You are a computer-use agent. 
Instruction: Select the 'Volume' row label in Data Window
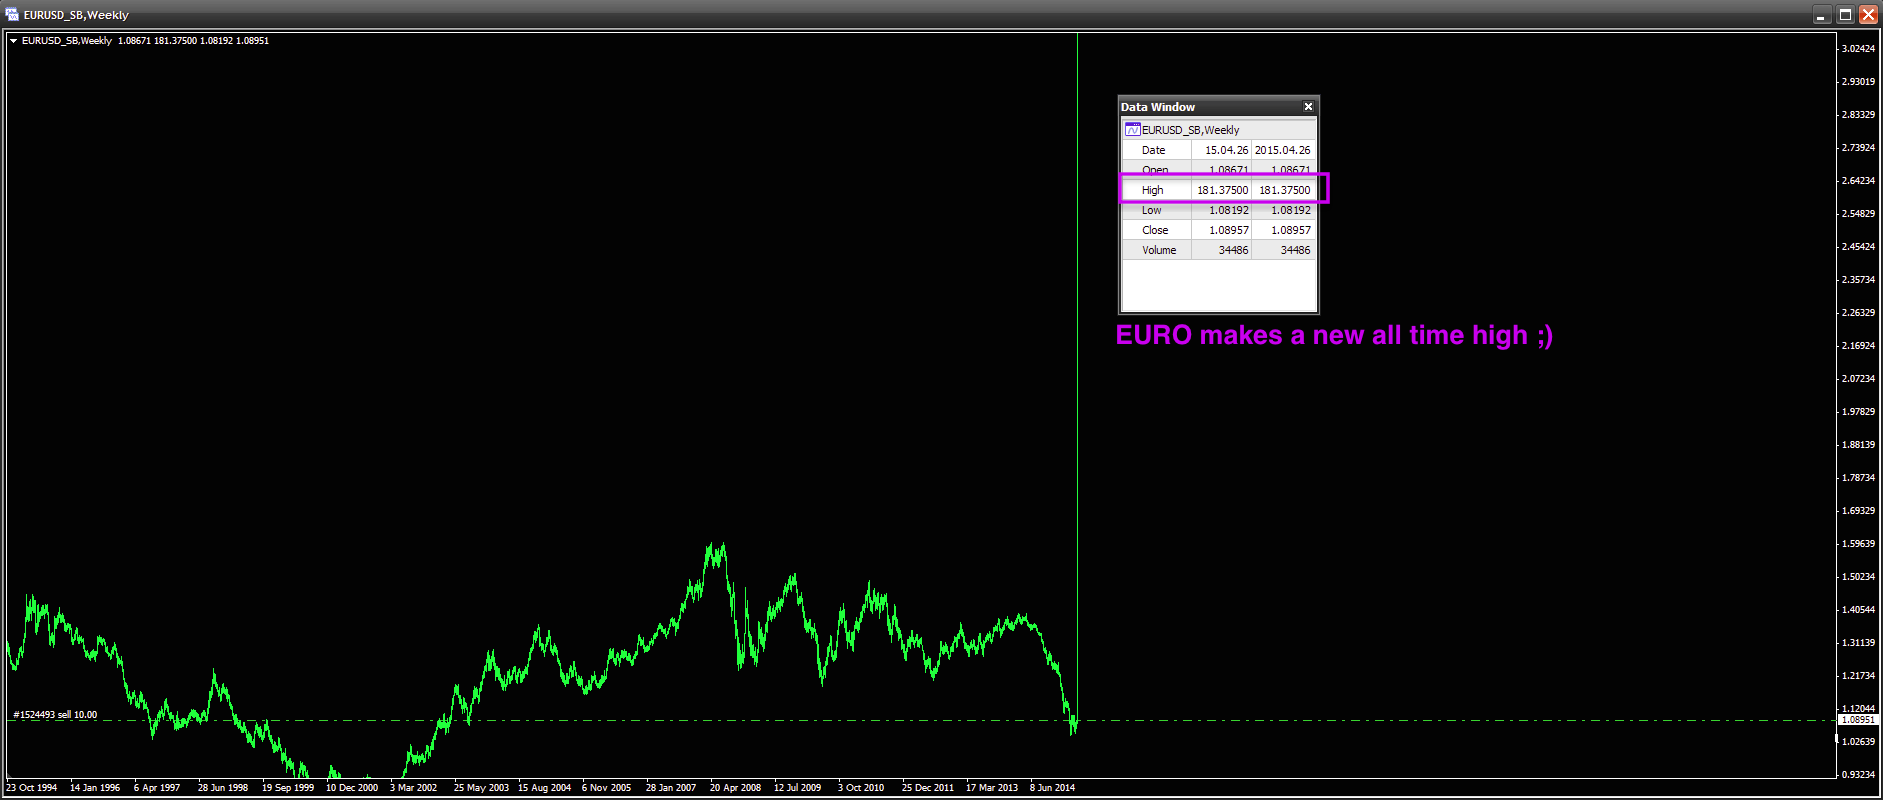click(x=1159, y=250)
